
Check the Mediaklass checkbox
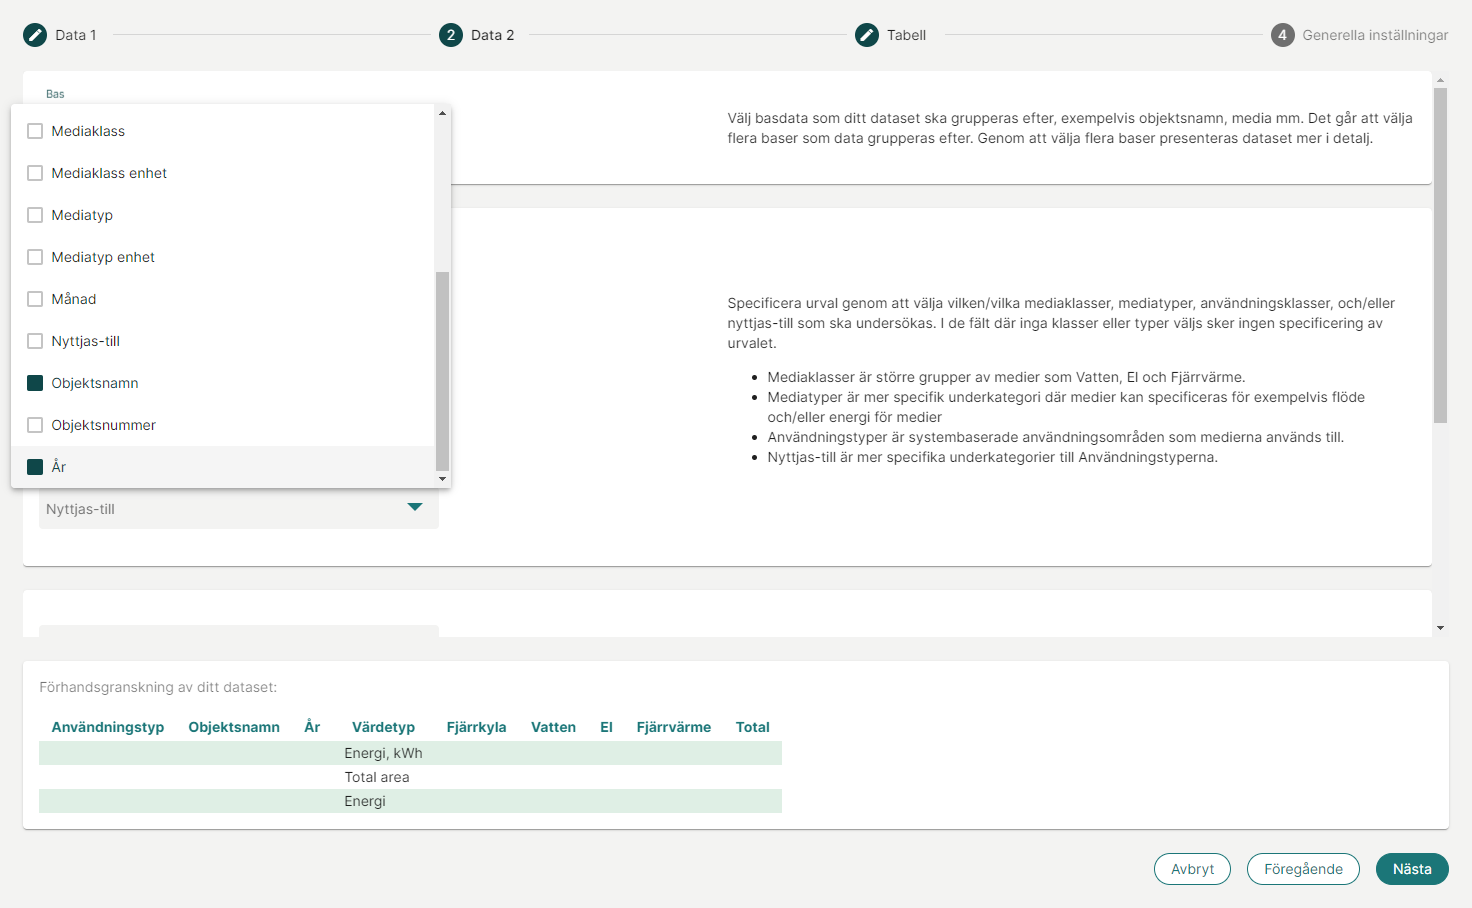point(35,131)
